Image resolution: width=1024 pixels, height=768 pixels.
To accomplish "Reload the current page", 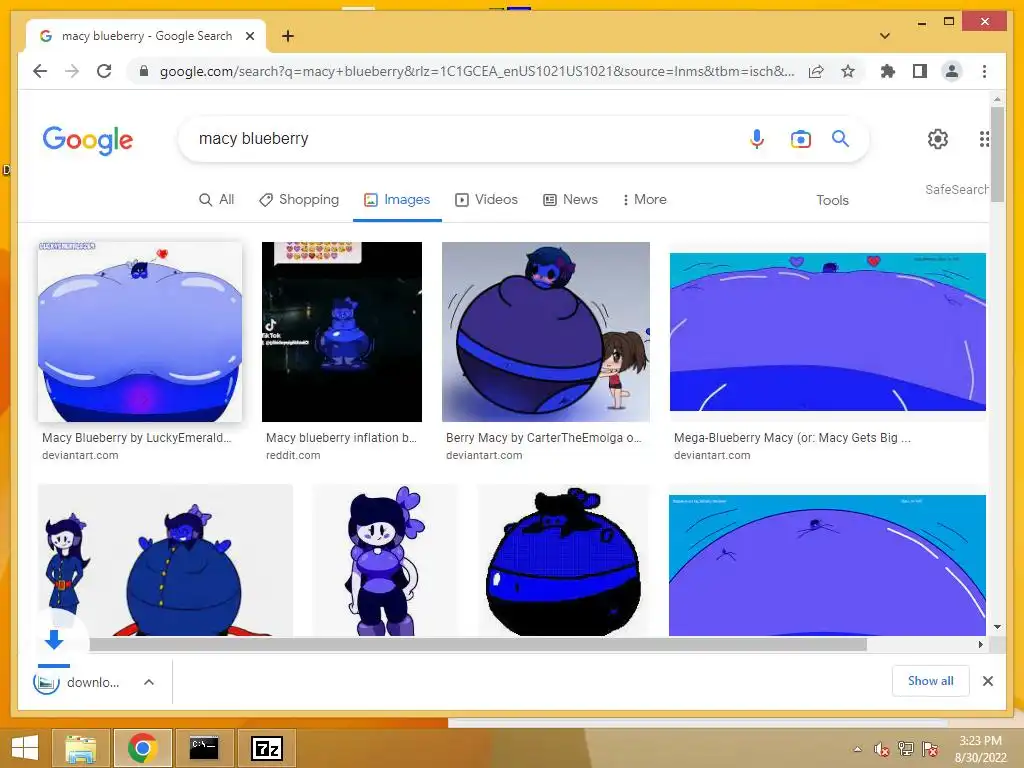I will point(104,71).
